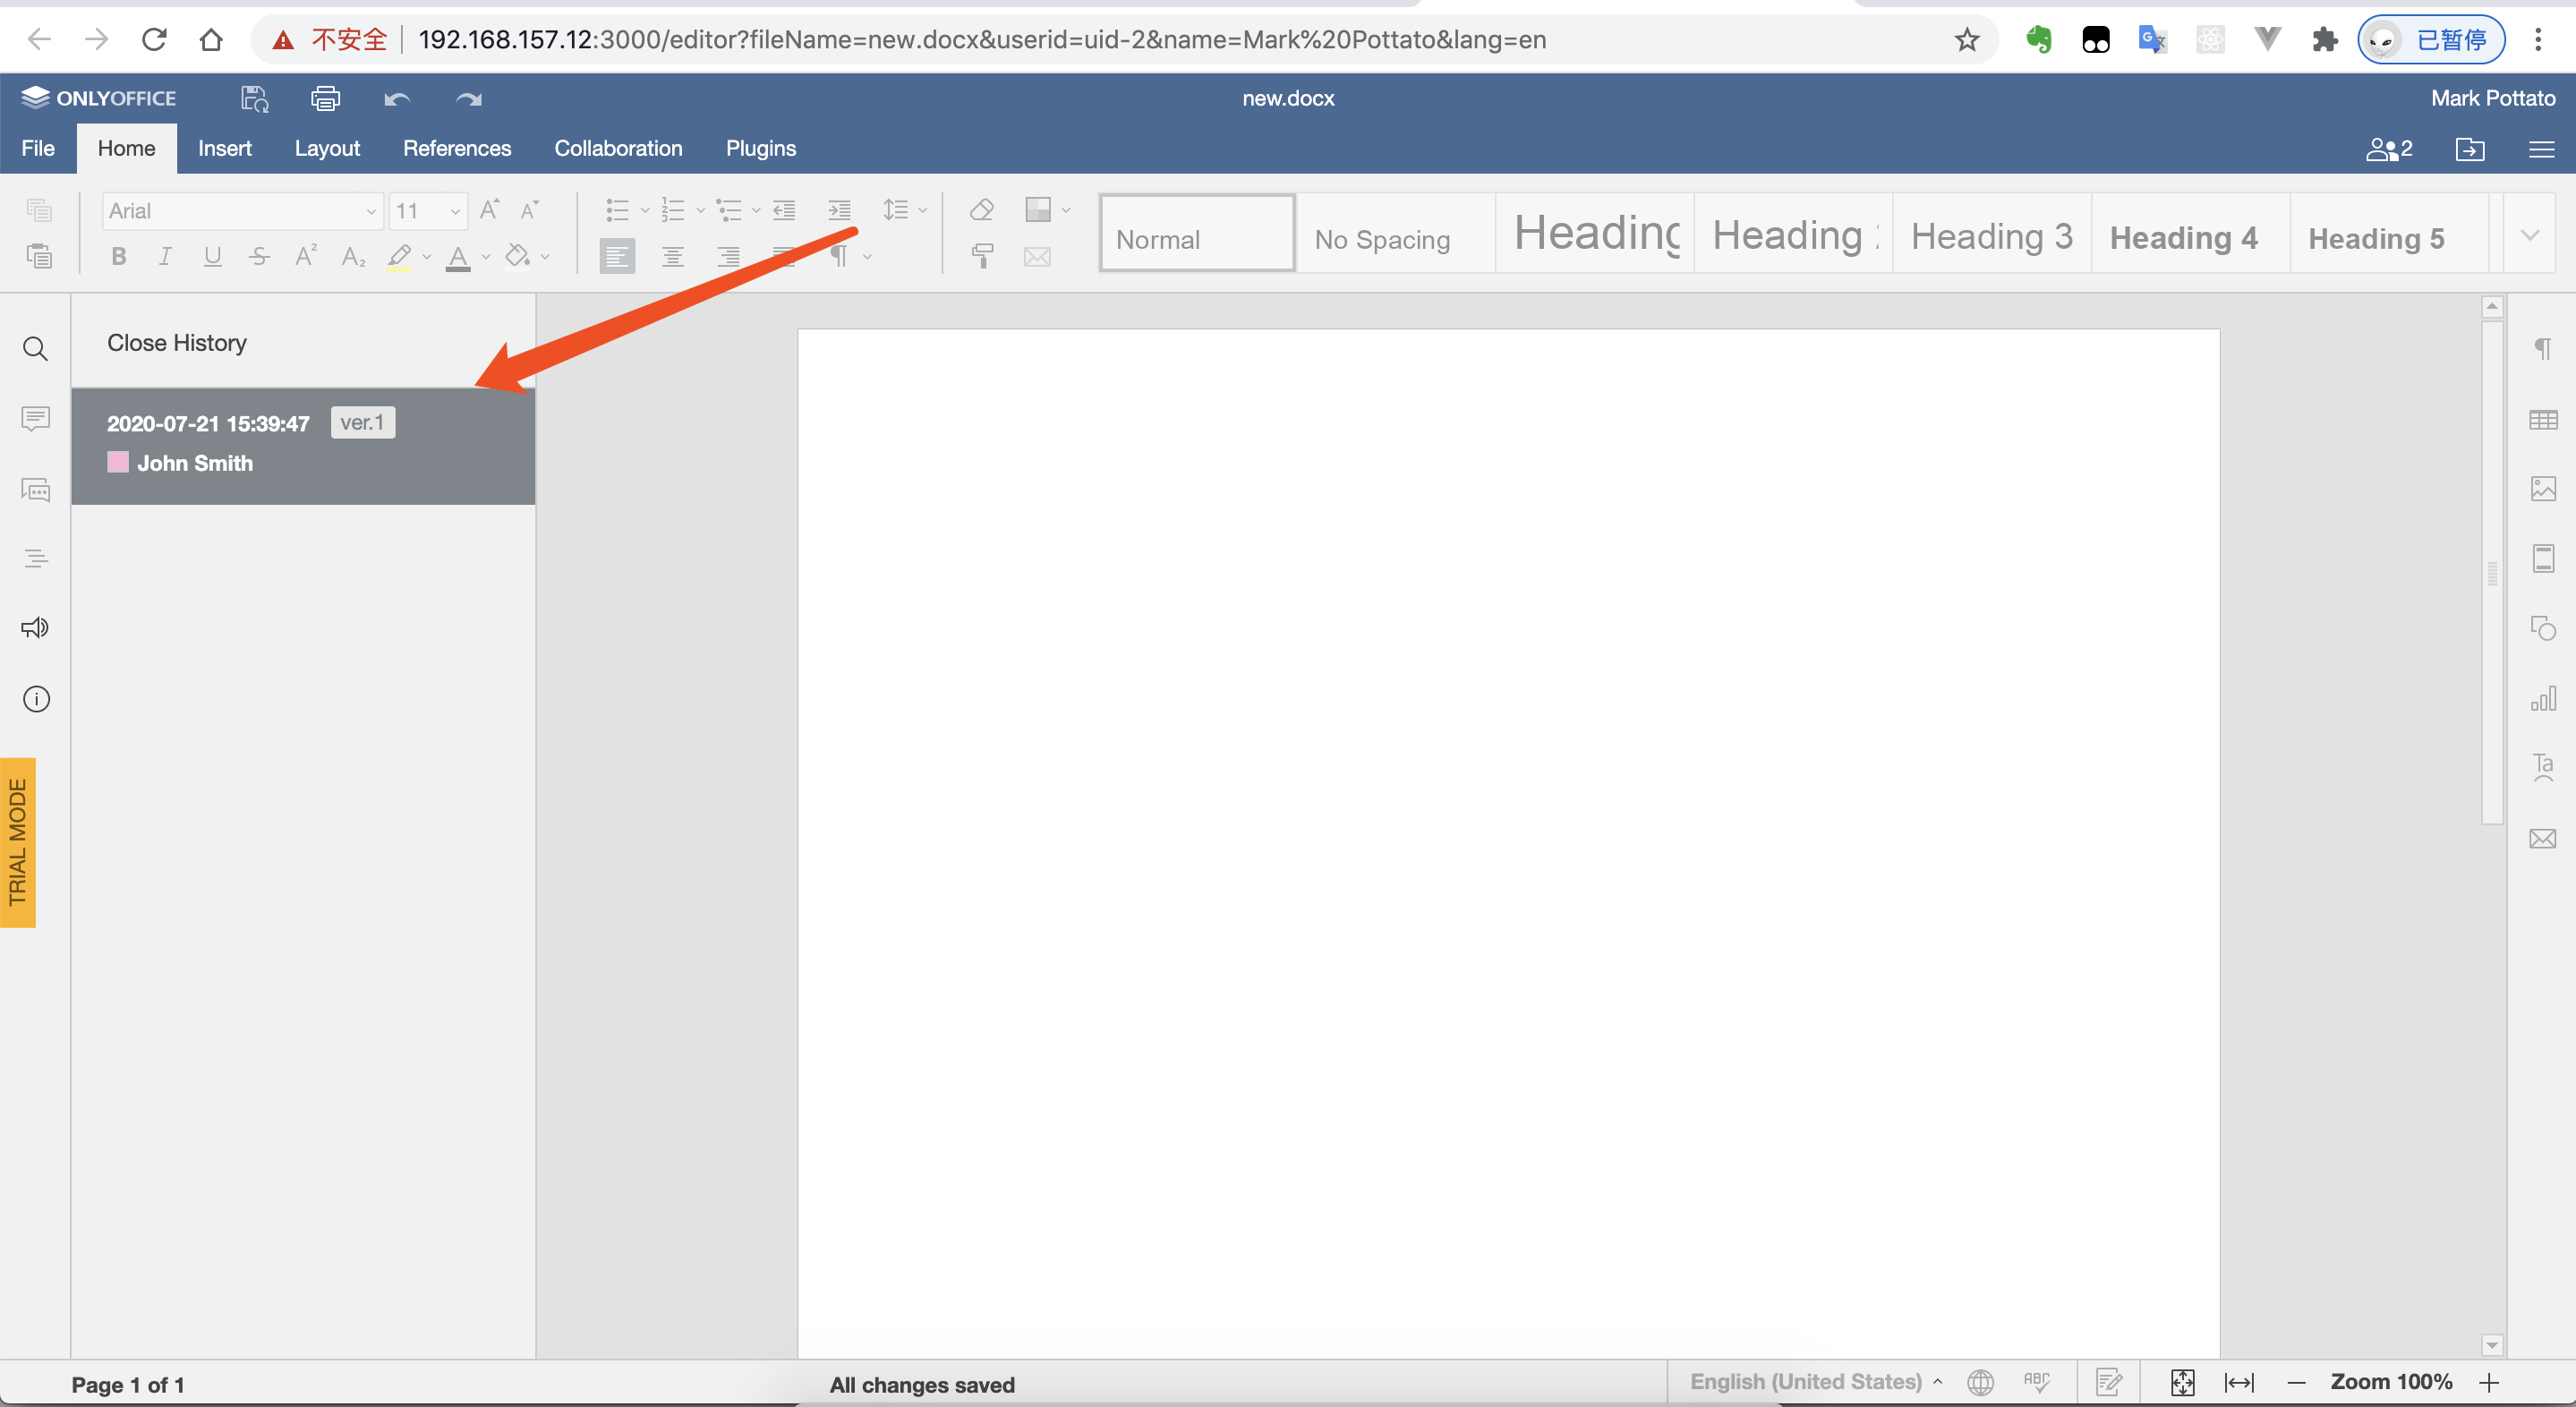Screen dimensions: 2576x1407
Task: Switch to the Insert tab
Action: (x=224, y=148)
